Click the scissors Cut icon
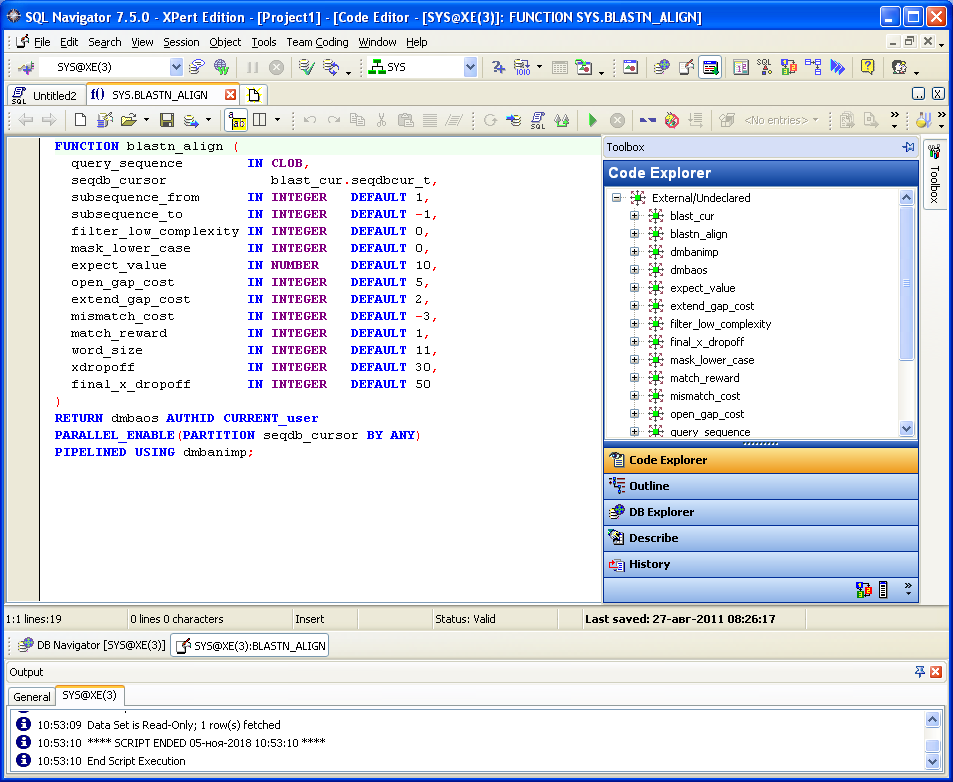 pyautogui.click(x=381, y=120)
